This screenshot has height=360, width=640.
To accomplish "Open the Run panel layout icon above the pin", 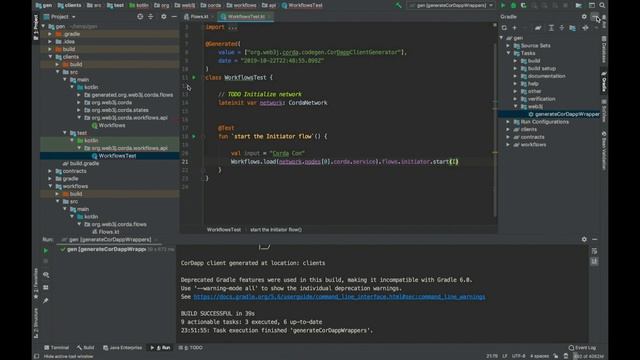I will coord(46,288).
